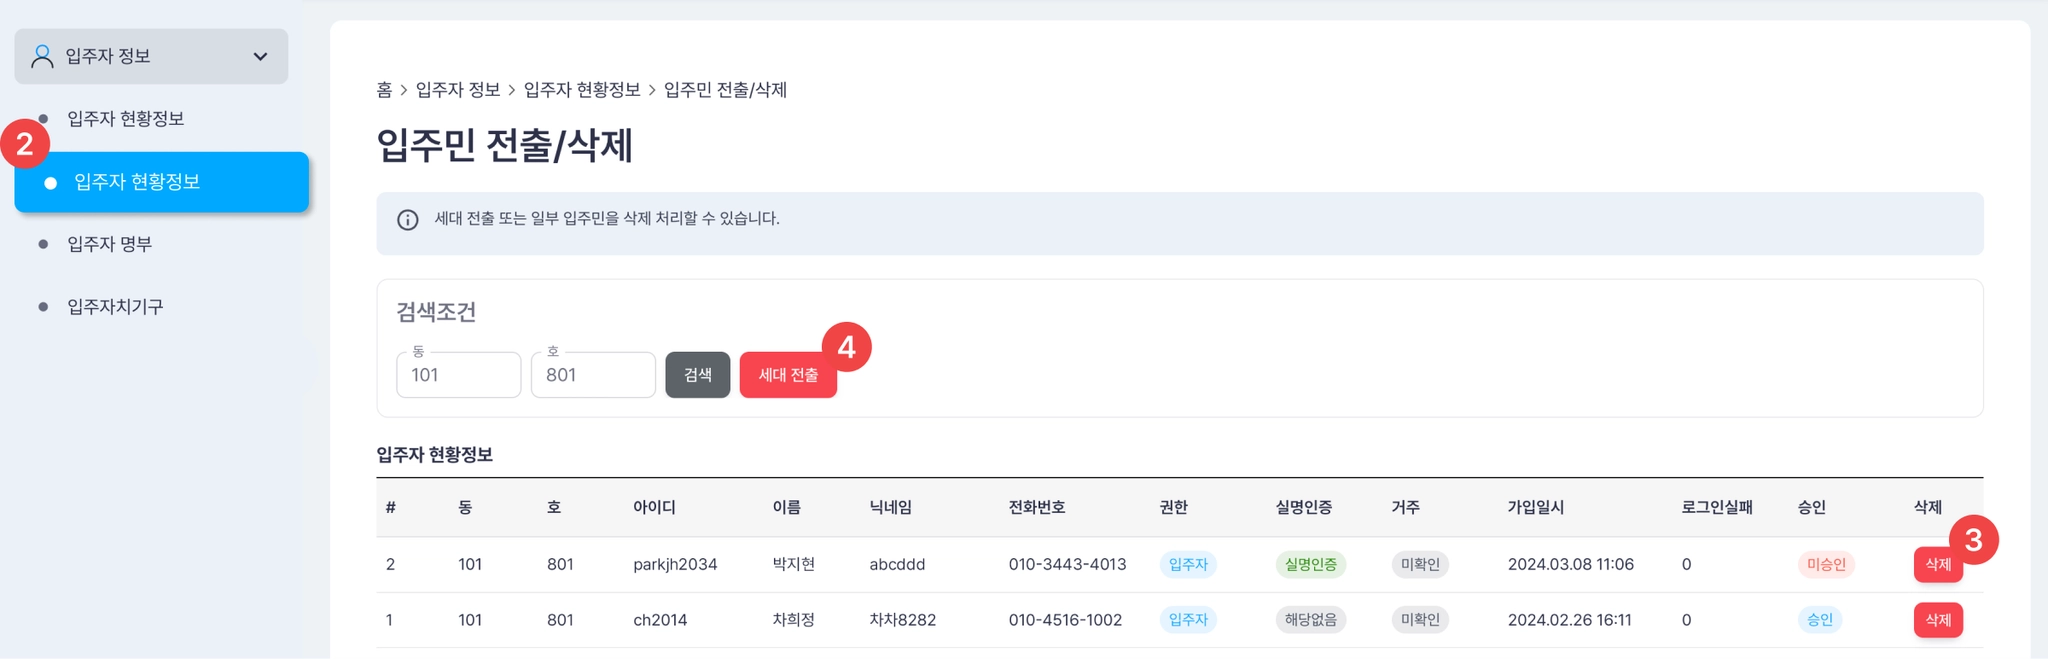Click the 실명인증 green badge for parkjh2034
This screenshot has height=659, width=2048.
tap(1311, 564)
